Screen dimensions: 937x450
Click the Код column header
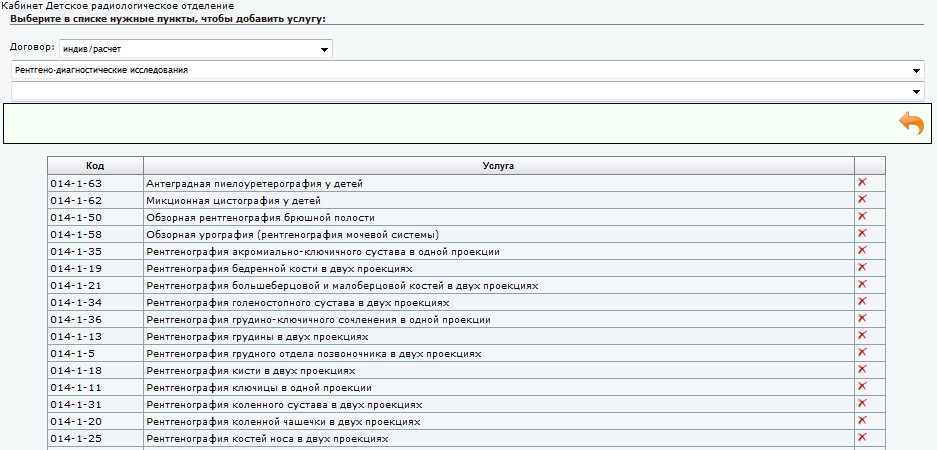[x=95, y=165]
